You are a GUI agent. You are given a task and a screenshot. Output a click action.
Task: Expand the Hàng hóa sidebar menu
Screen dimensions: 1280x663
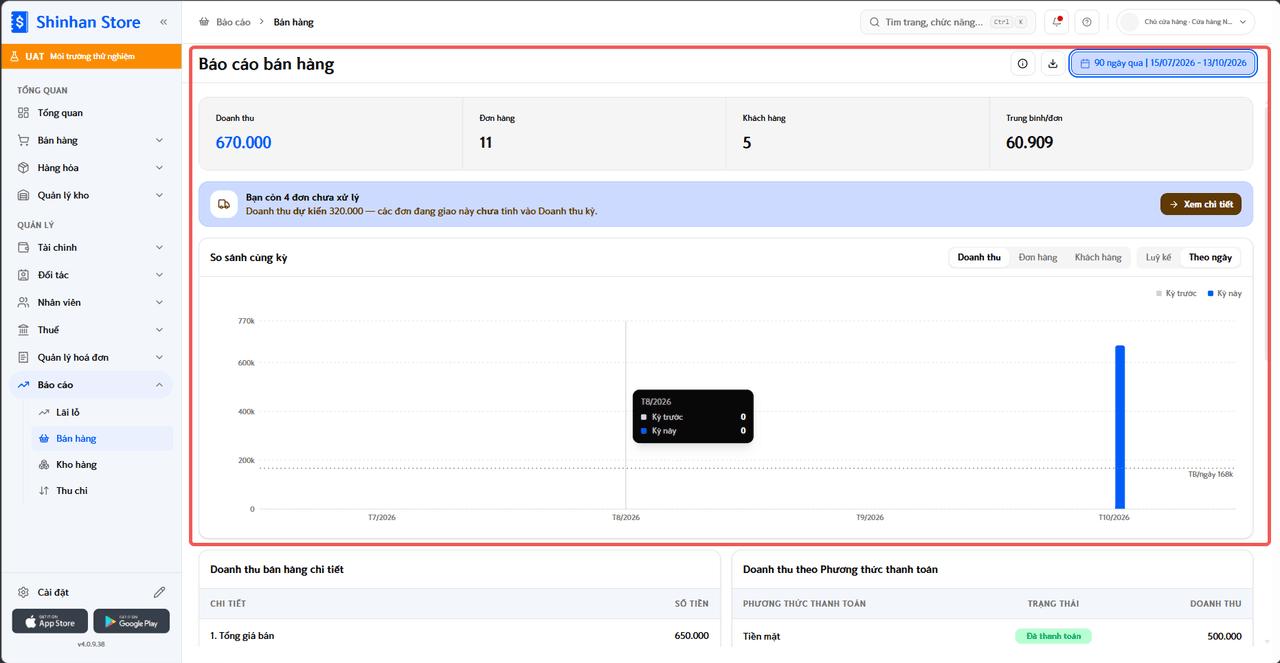(x=91, y=168)
